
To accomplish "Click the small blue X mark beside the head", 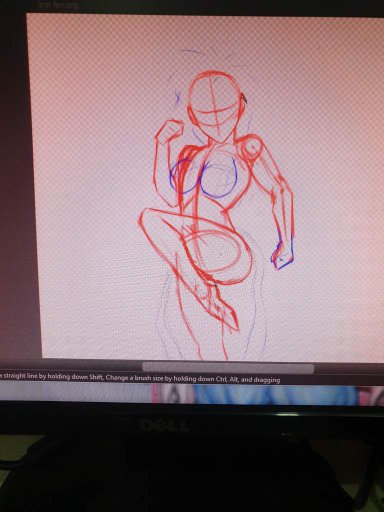I will tap(178, 98).
